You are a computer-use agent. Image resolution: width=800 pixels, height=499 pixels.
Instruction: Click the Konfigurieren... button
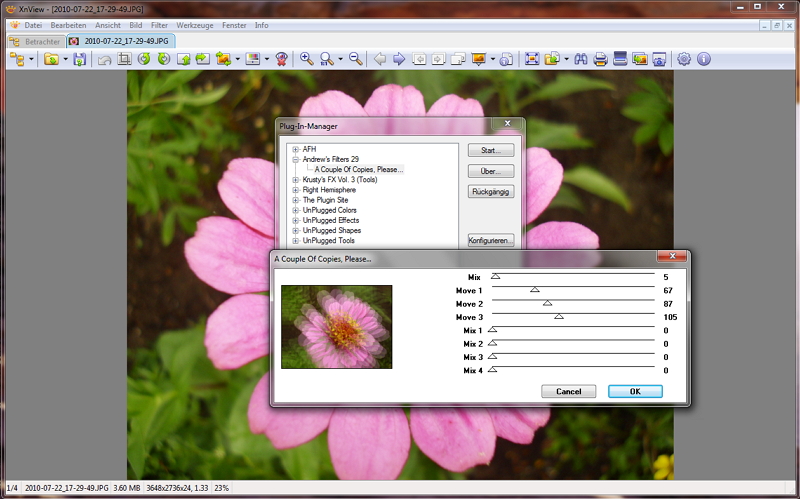[x=491, y=240]
